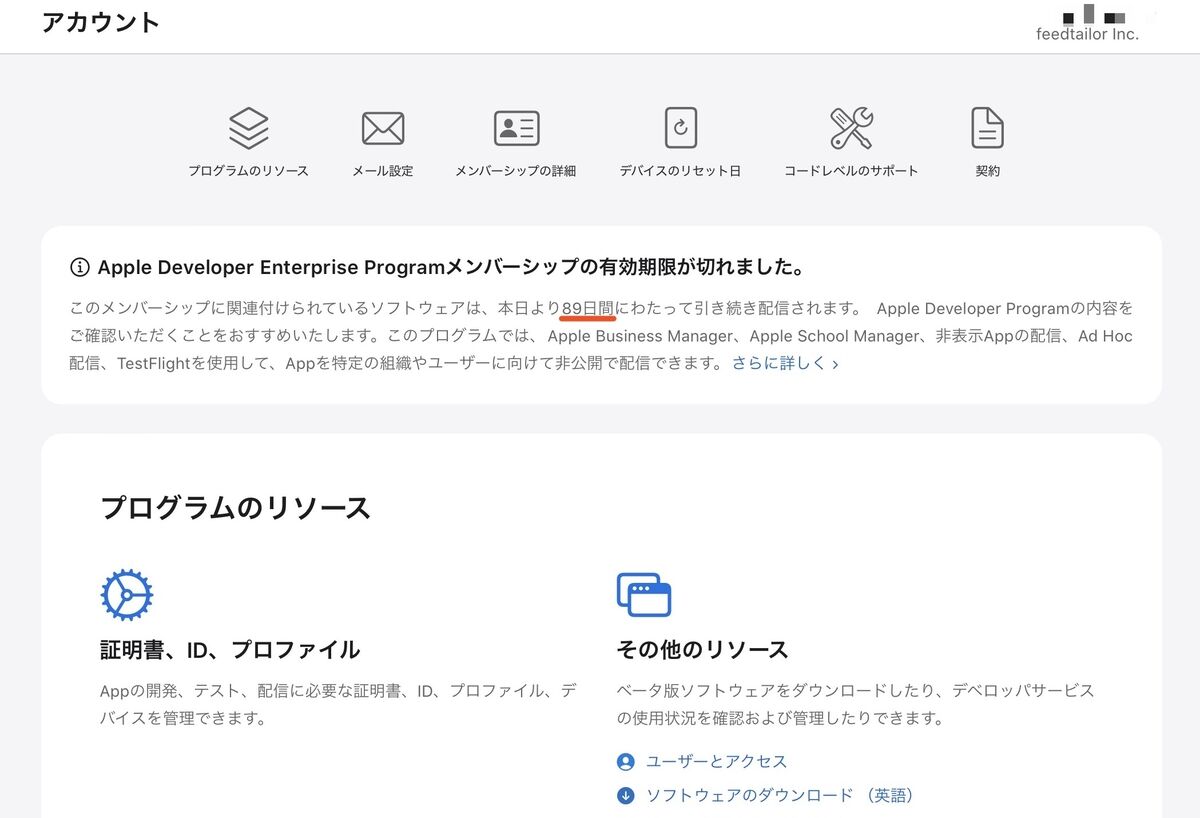
Task: Click the プログラムのリソース label in top navigation
Action: (x=249, y=171)
